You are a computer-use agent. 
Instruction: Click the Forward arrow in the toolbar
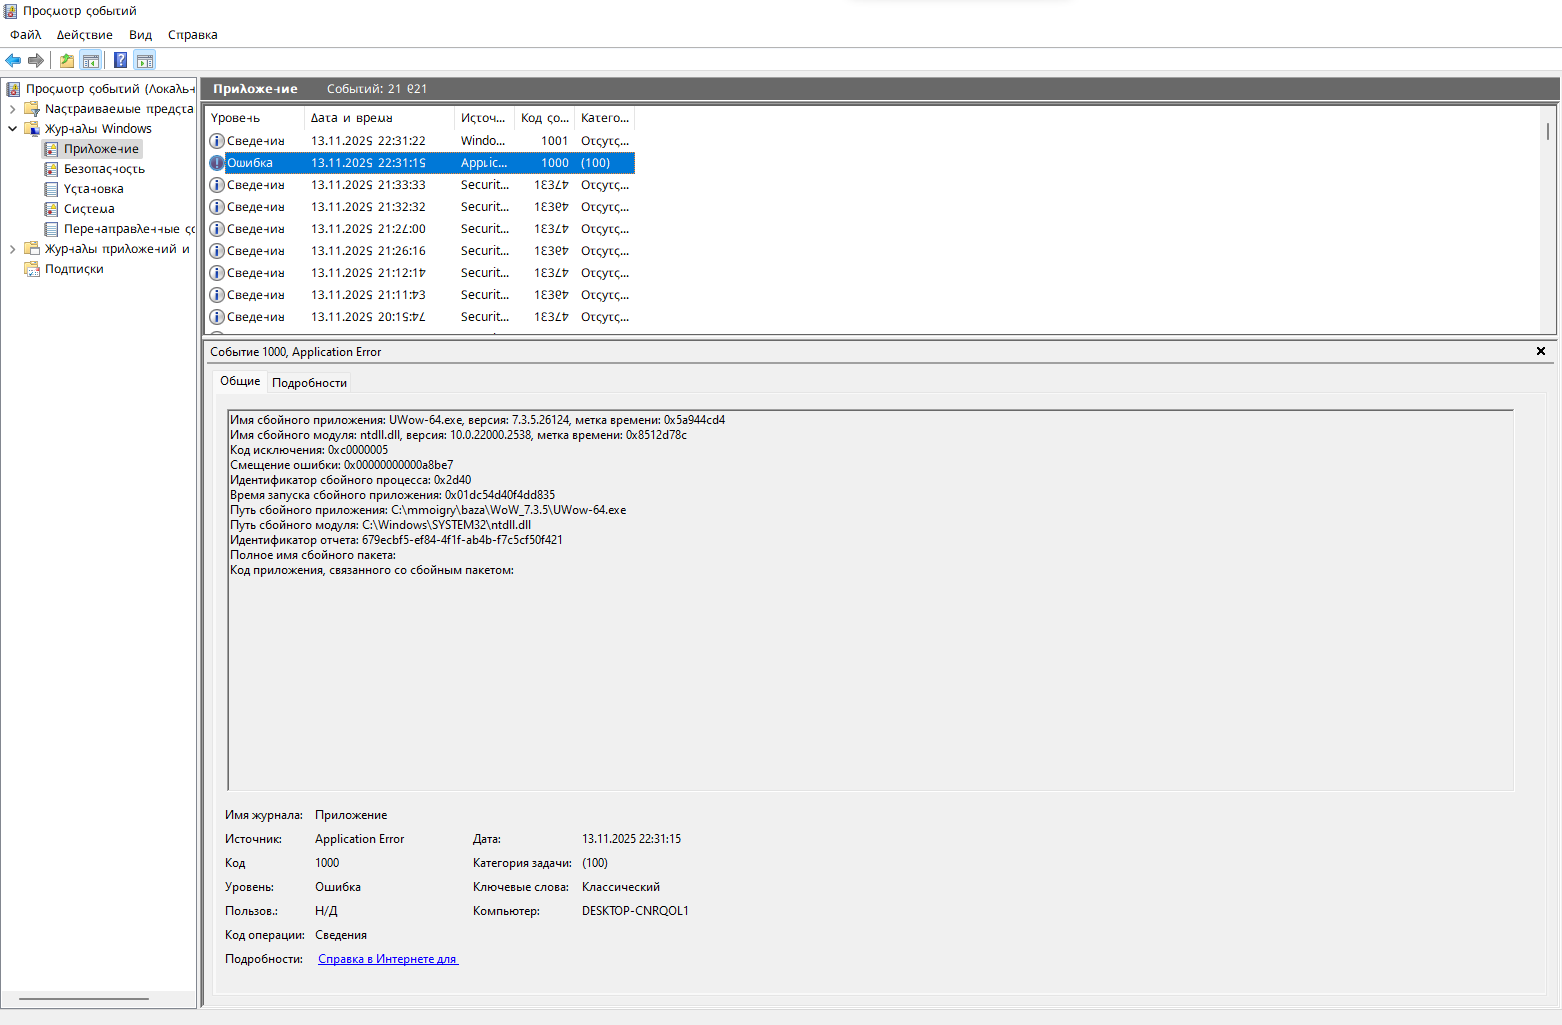tap(36, 60)
